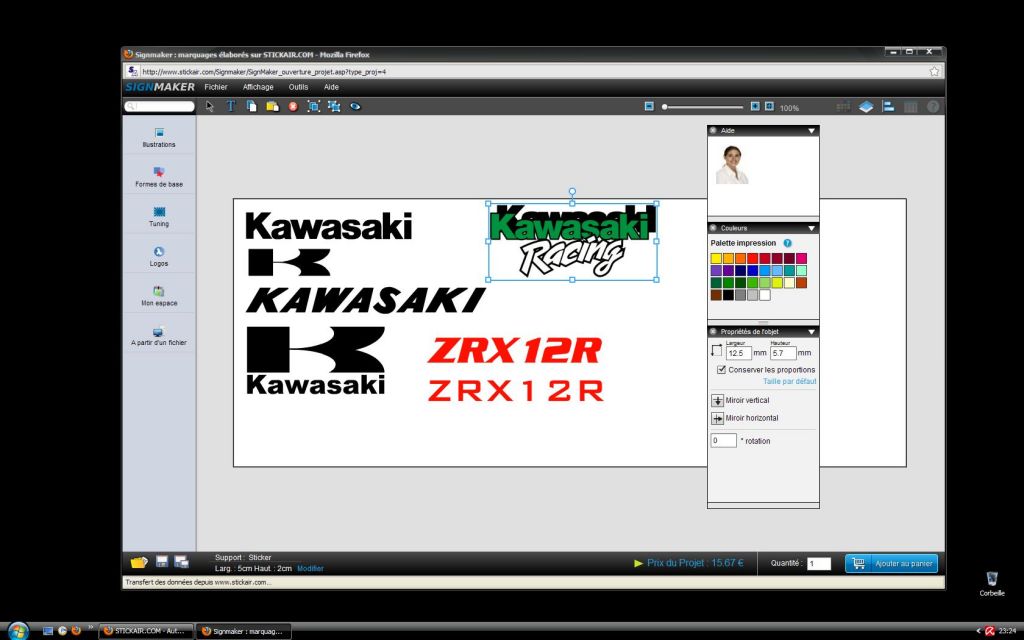Open the Mon espace section
1024x640 pixels.
pyautogui.click(x=159, y=296)
